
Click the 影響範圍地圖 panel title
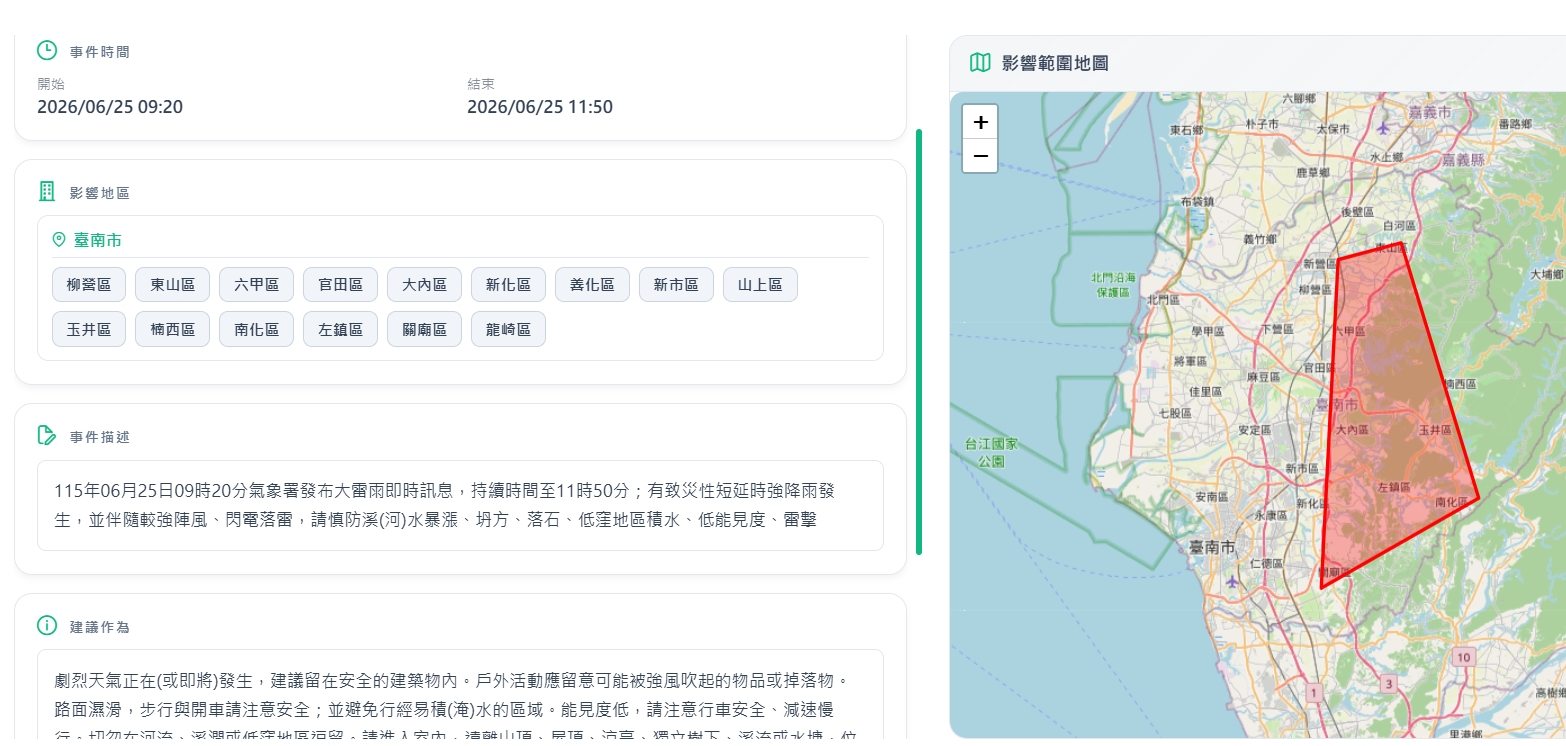pos(1055,63)
